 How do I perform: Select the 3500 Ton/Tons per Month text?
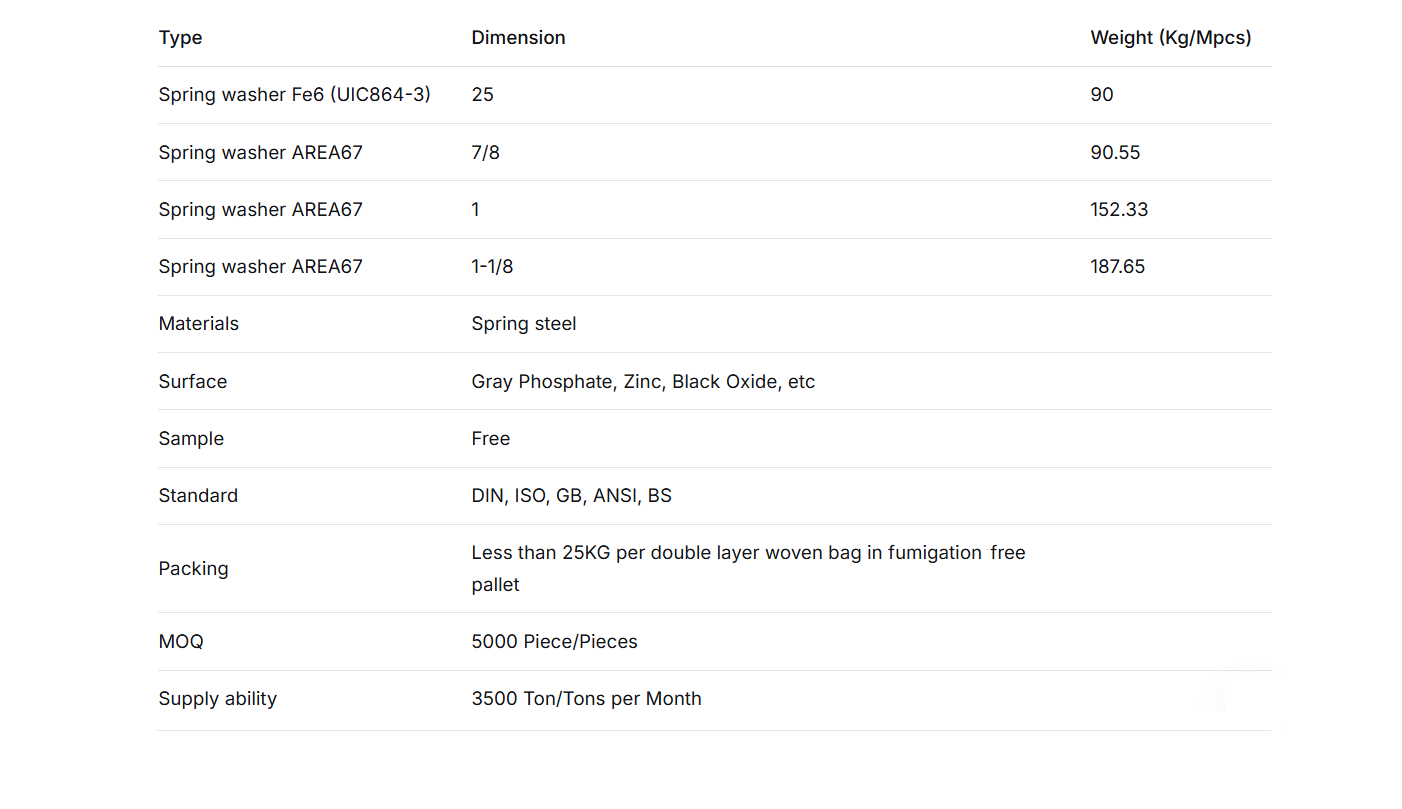[x=586, y=699]
